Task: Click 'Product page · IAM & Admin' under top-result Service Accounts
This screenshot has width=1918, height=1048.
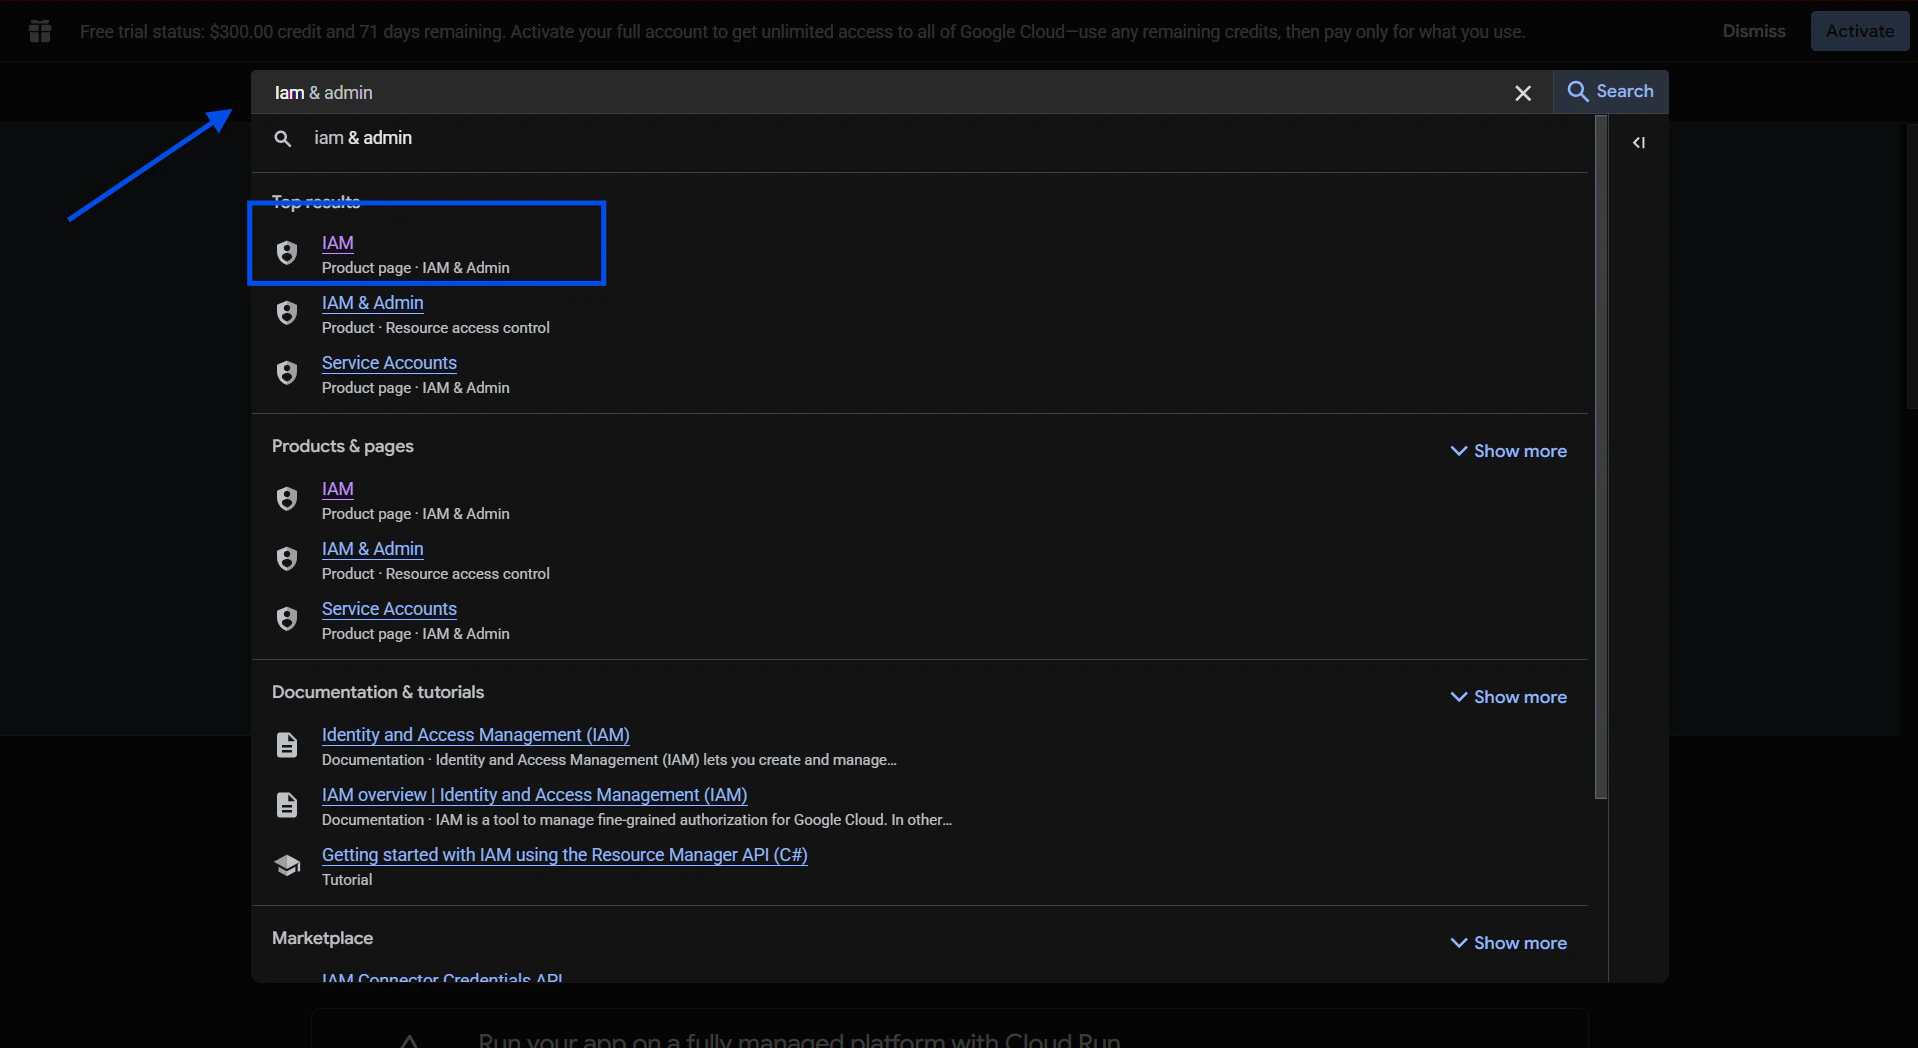Action: point(415,388)
